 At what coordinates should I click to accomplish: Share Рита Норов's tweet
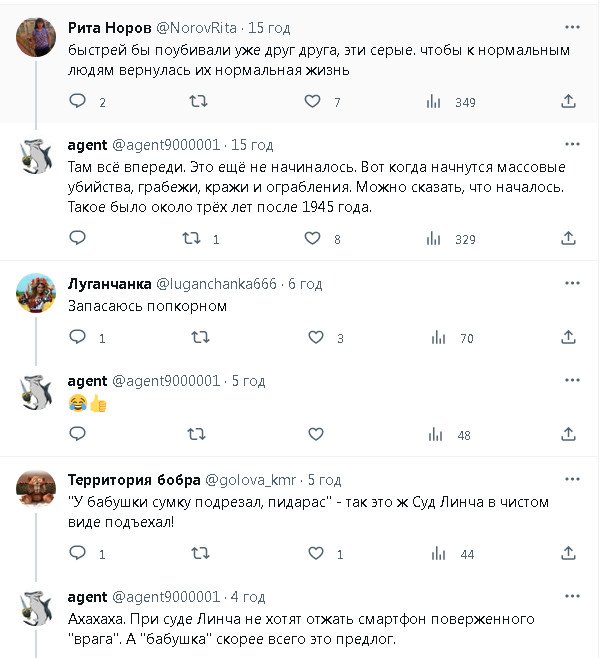click(x=569, y=101)
